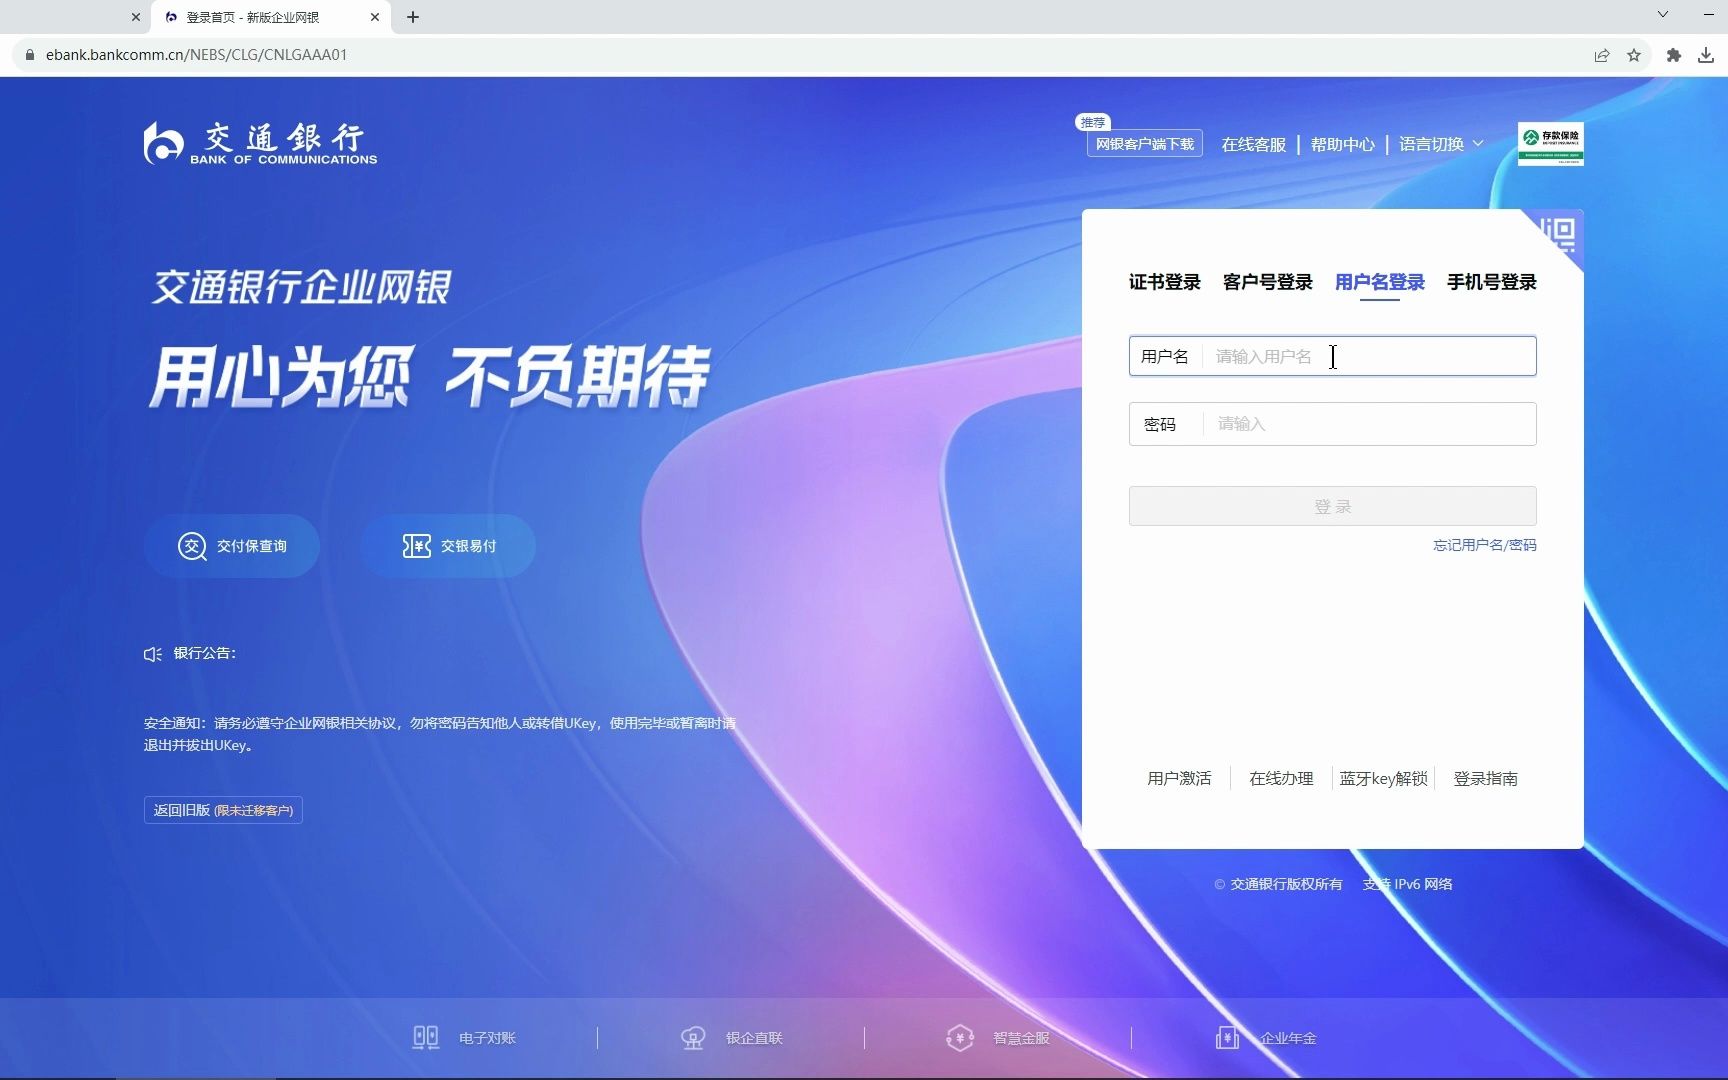
Task: Click 返回旧版 button
Action: tap(223, 810)
